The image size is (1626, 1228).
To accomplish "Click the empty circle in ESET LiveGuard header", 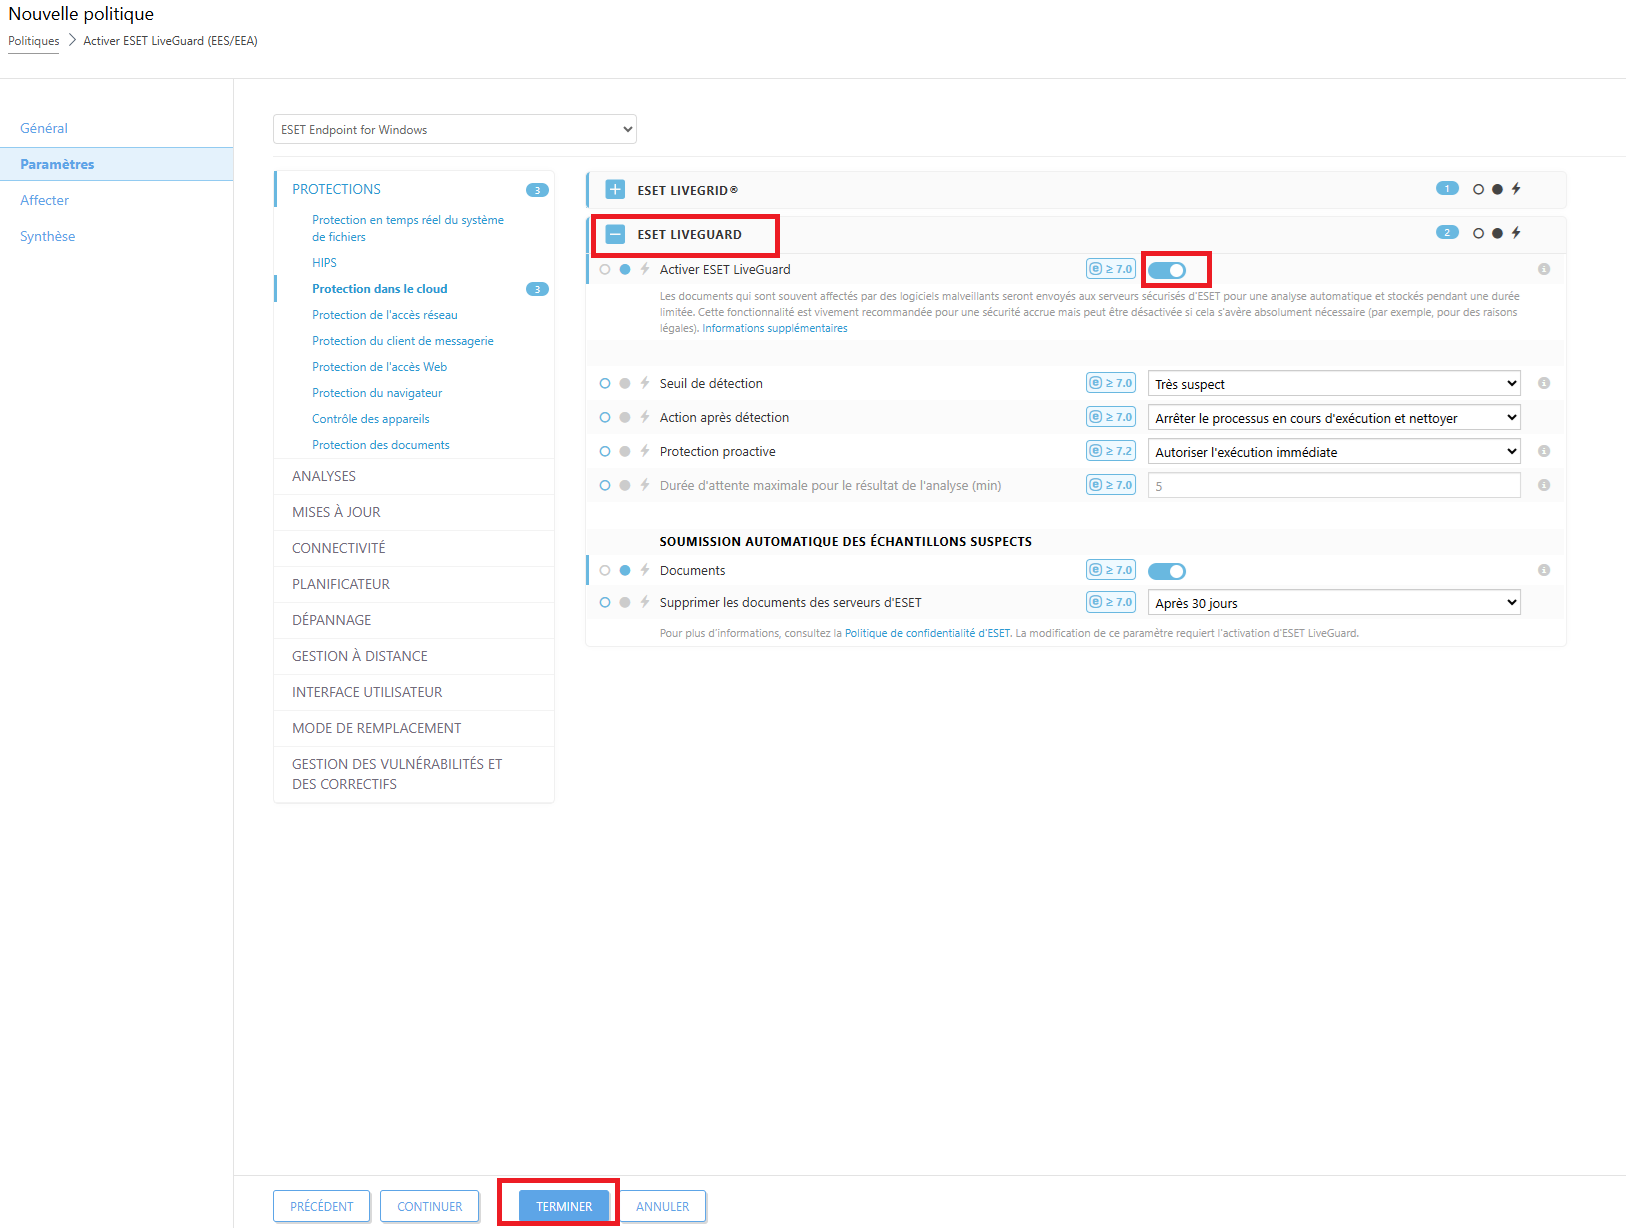I will [1478, 233].
